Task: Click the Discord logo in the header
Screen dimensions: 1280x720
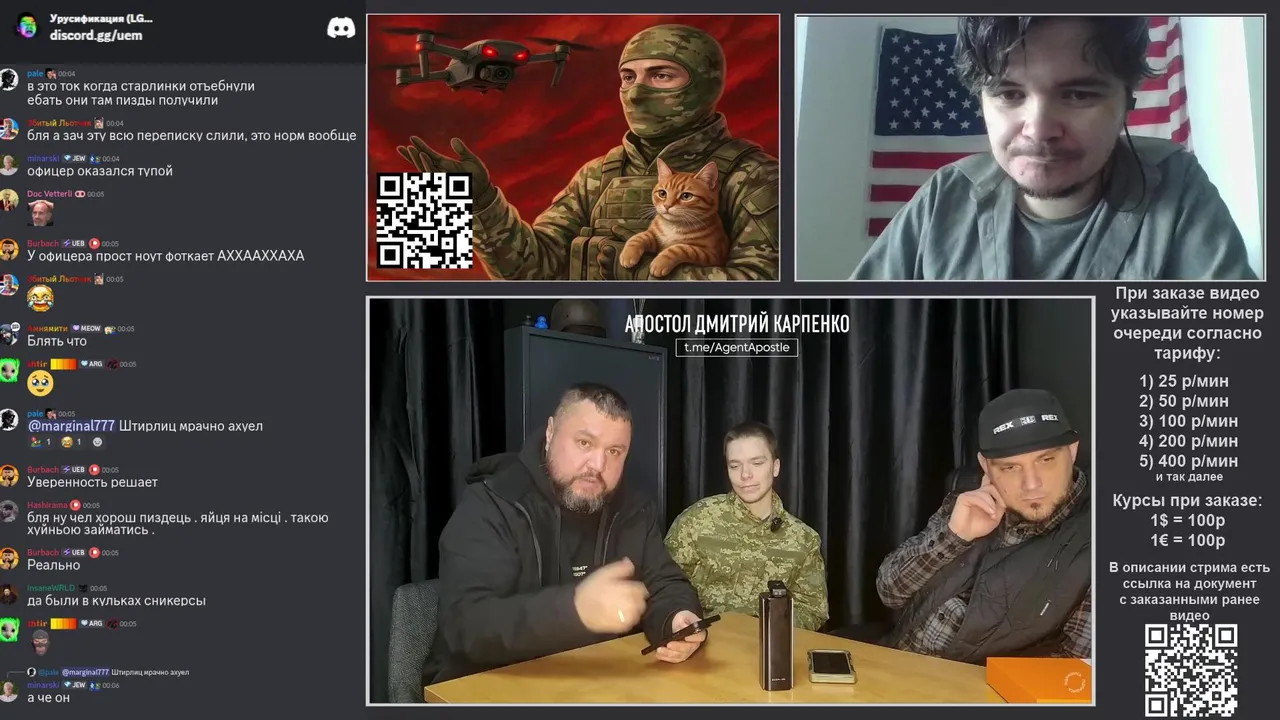Action: coord(341,28)
